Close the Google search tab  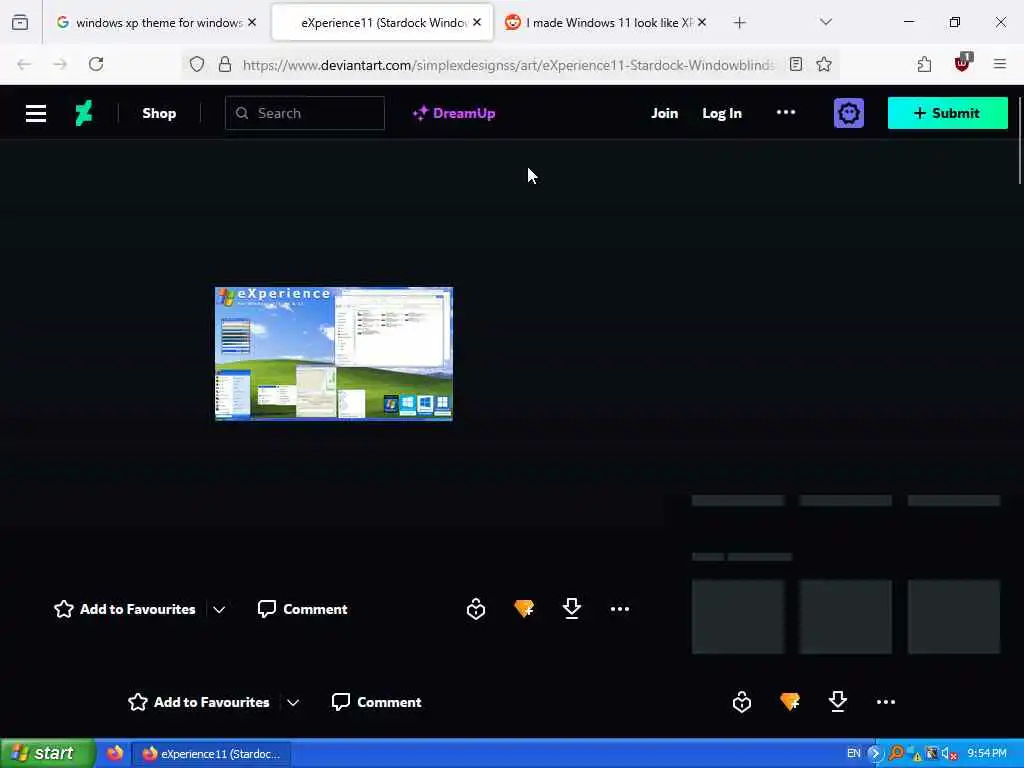252,22
